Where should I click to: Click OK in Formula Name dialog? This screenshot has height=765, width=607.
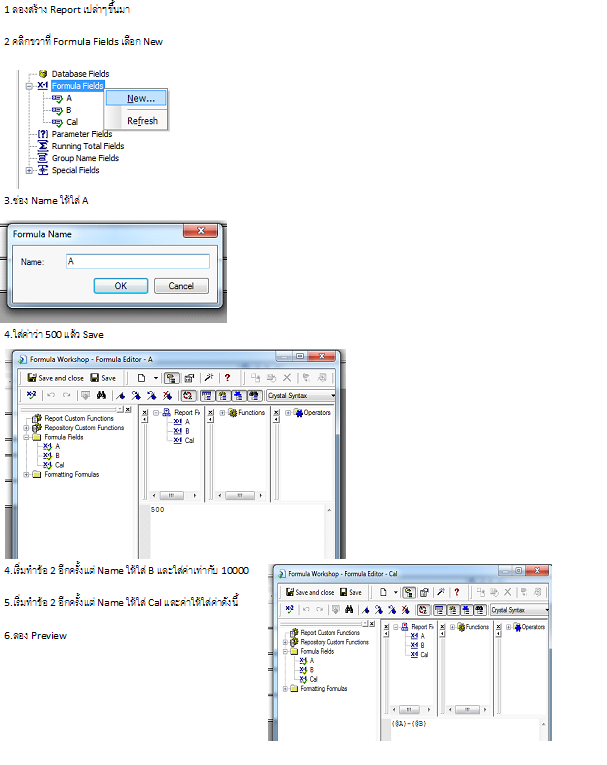tap(121, 286)
